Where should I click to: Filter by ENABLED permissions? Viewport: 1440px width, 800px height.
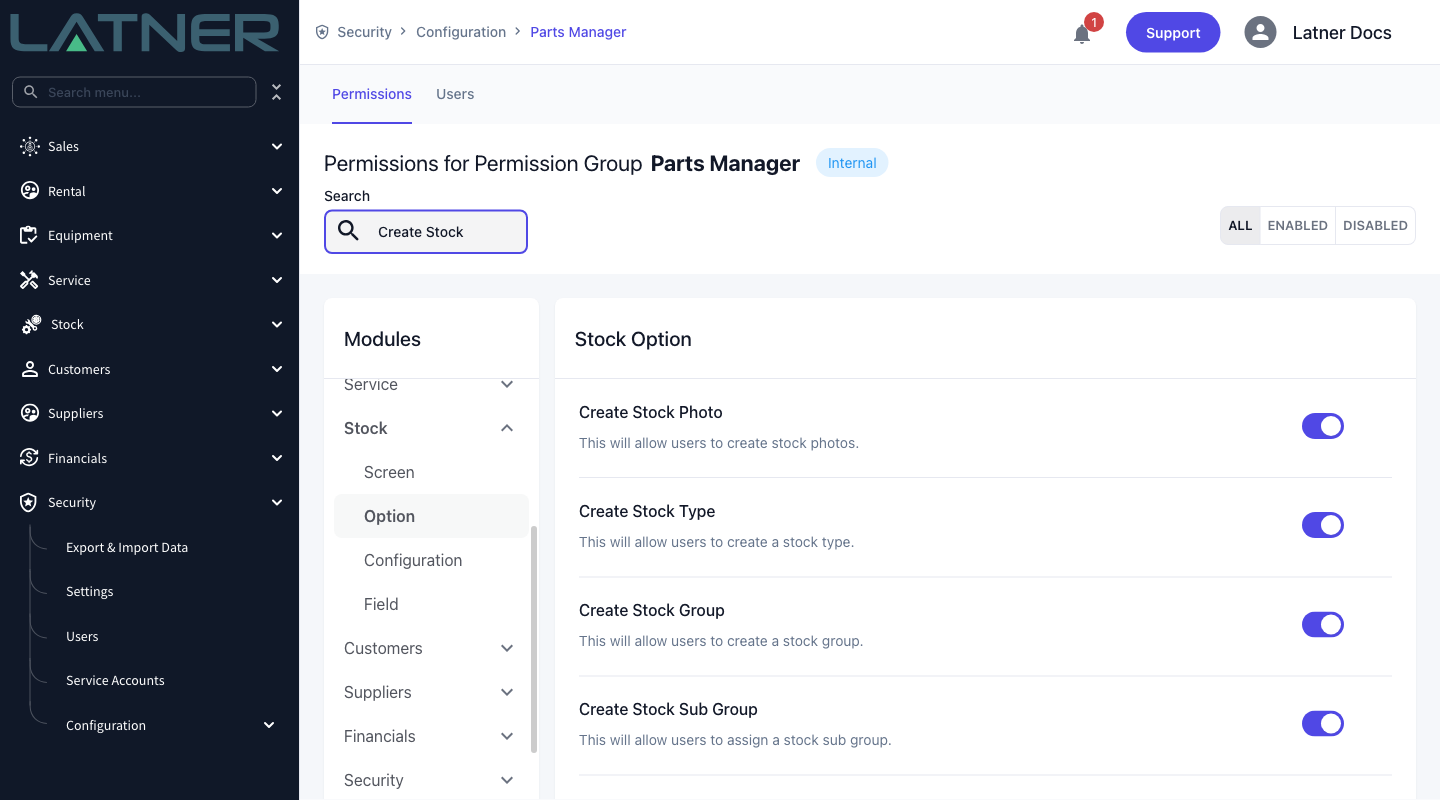coord(1297,225)
